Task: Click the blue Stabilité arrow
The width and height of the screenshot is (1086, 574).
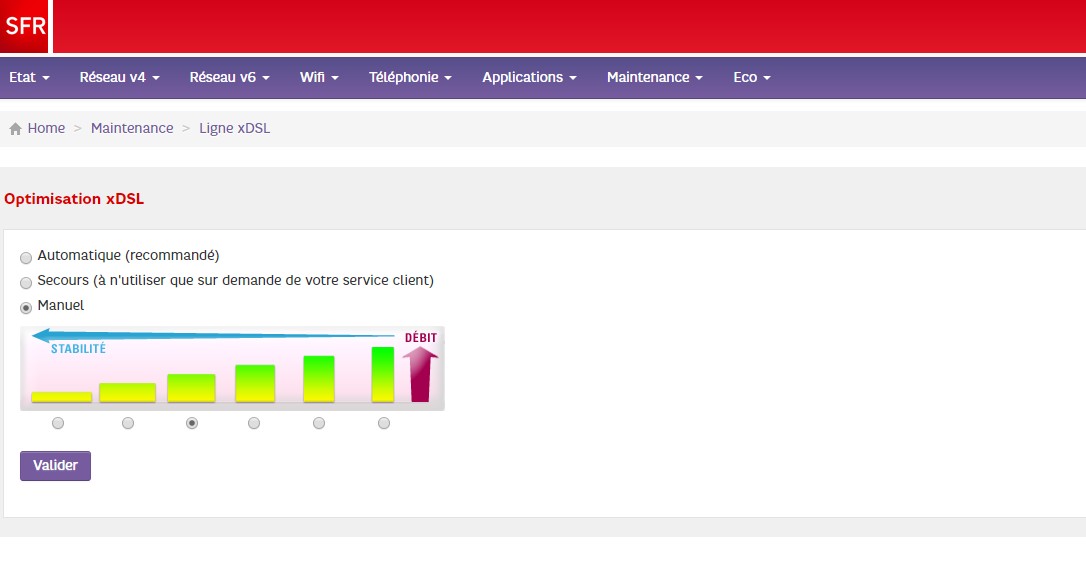Action: point(212,336)
